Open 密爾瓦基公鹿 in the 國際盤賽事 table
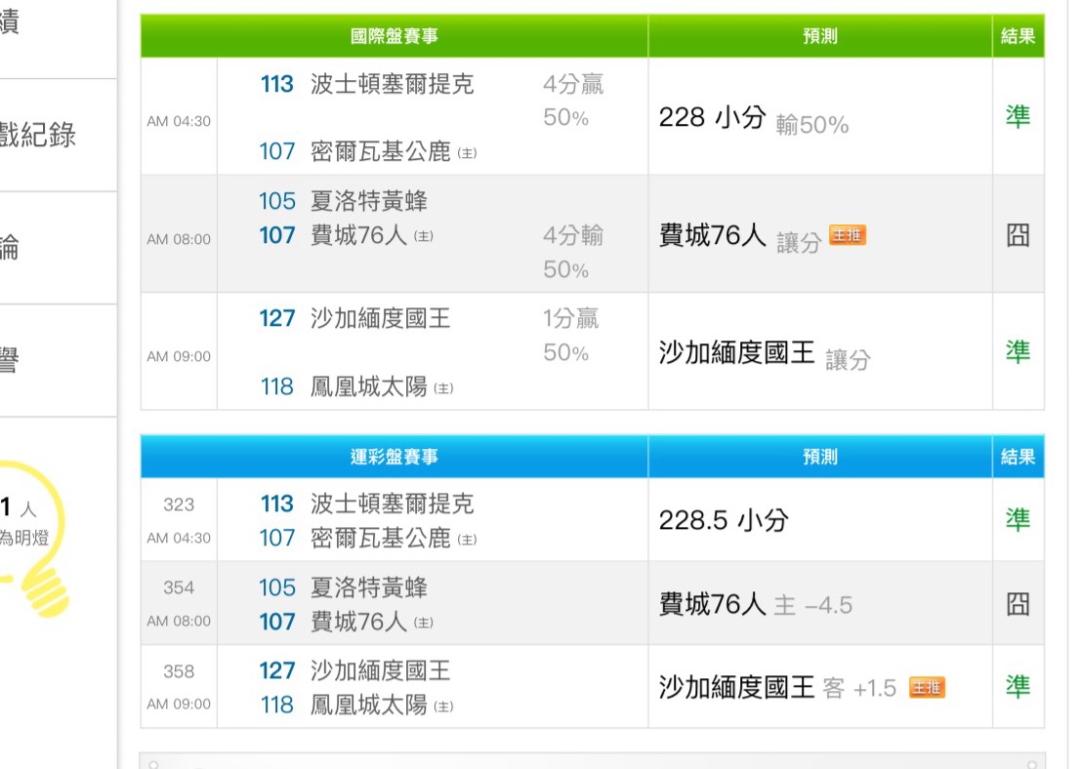The width and height of the screenshot is (1080, 769). (380, 151)
